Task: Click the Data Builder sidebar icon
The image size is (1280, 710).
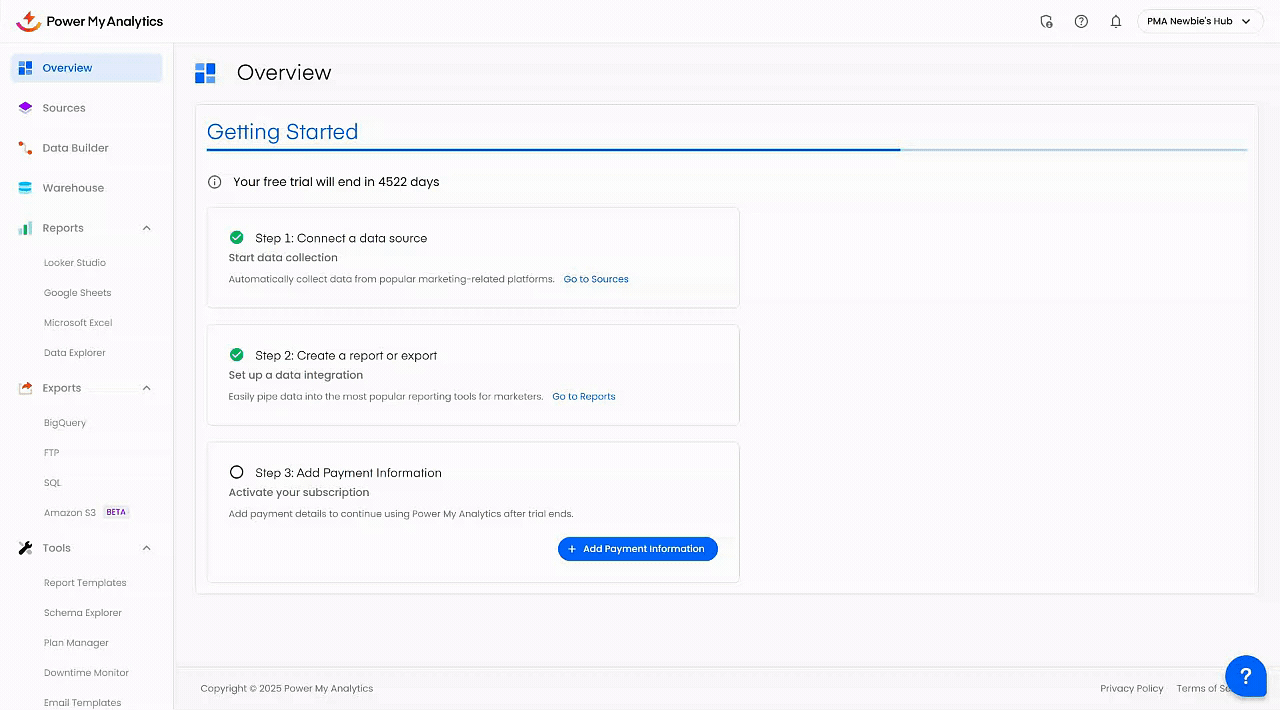Action: (26, 148)
